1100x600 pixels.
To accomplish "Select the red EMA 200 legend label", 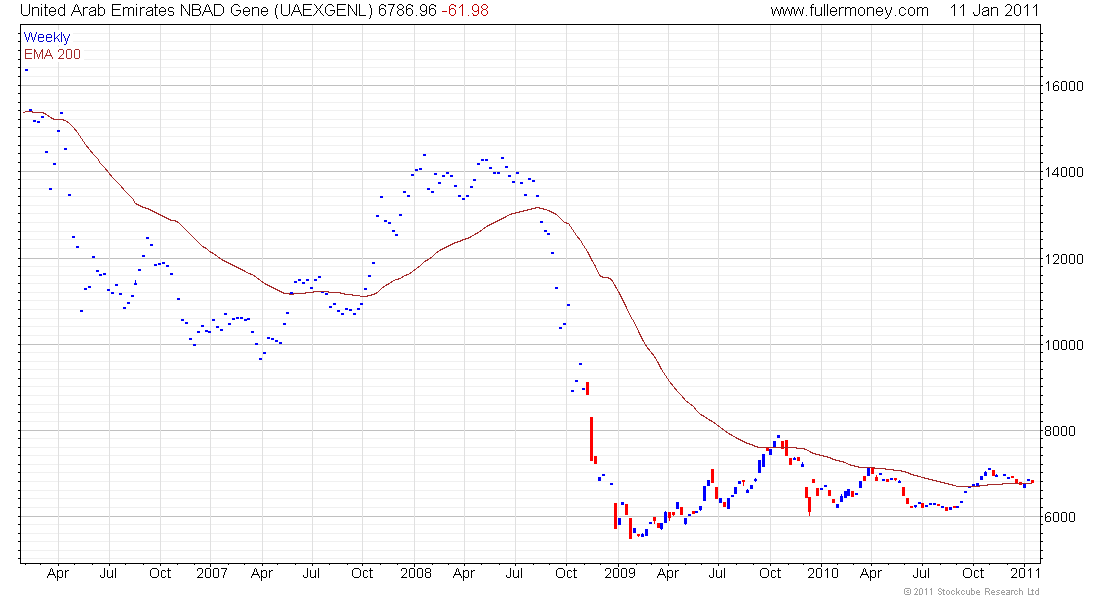I will (52, 55).
